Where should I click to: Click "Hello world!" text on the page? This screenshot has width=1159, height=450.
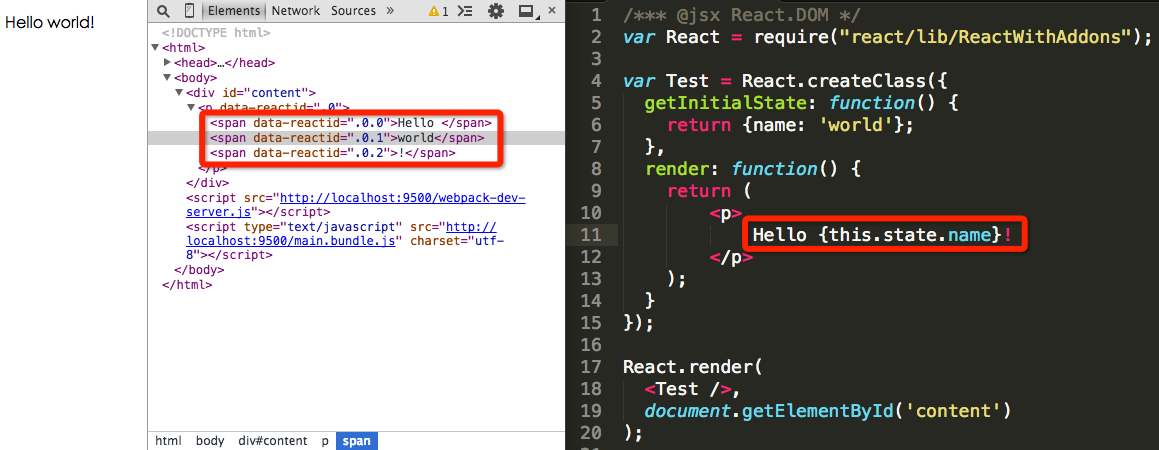[x=50, y=22]
